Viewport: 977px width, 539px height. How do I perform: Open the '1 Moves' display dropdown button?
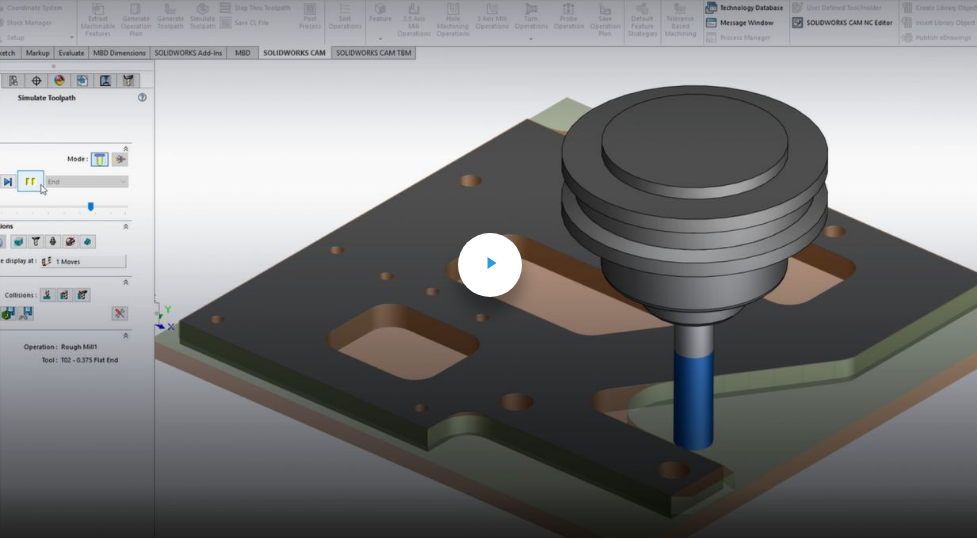point(82,261)
